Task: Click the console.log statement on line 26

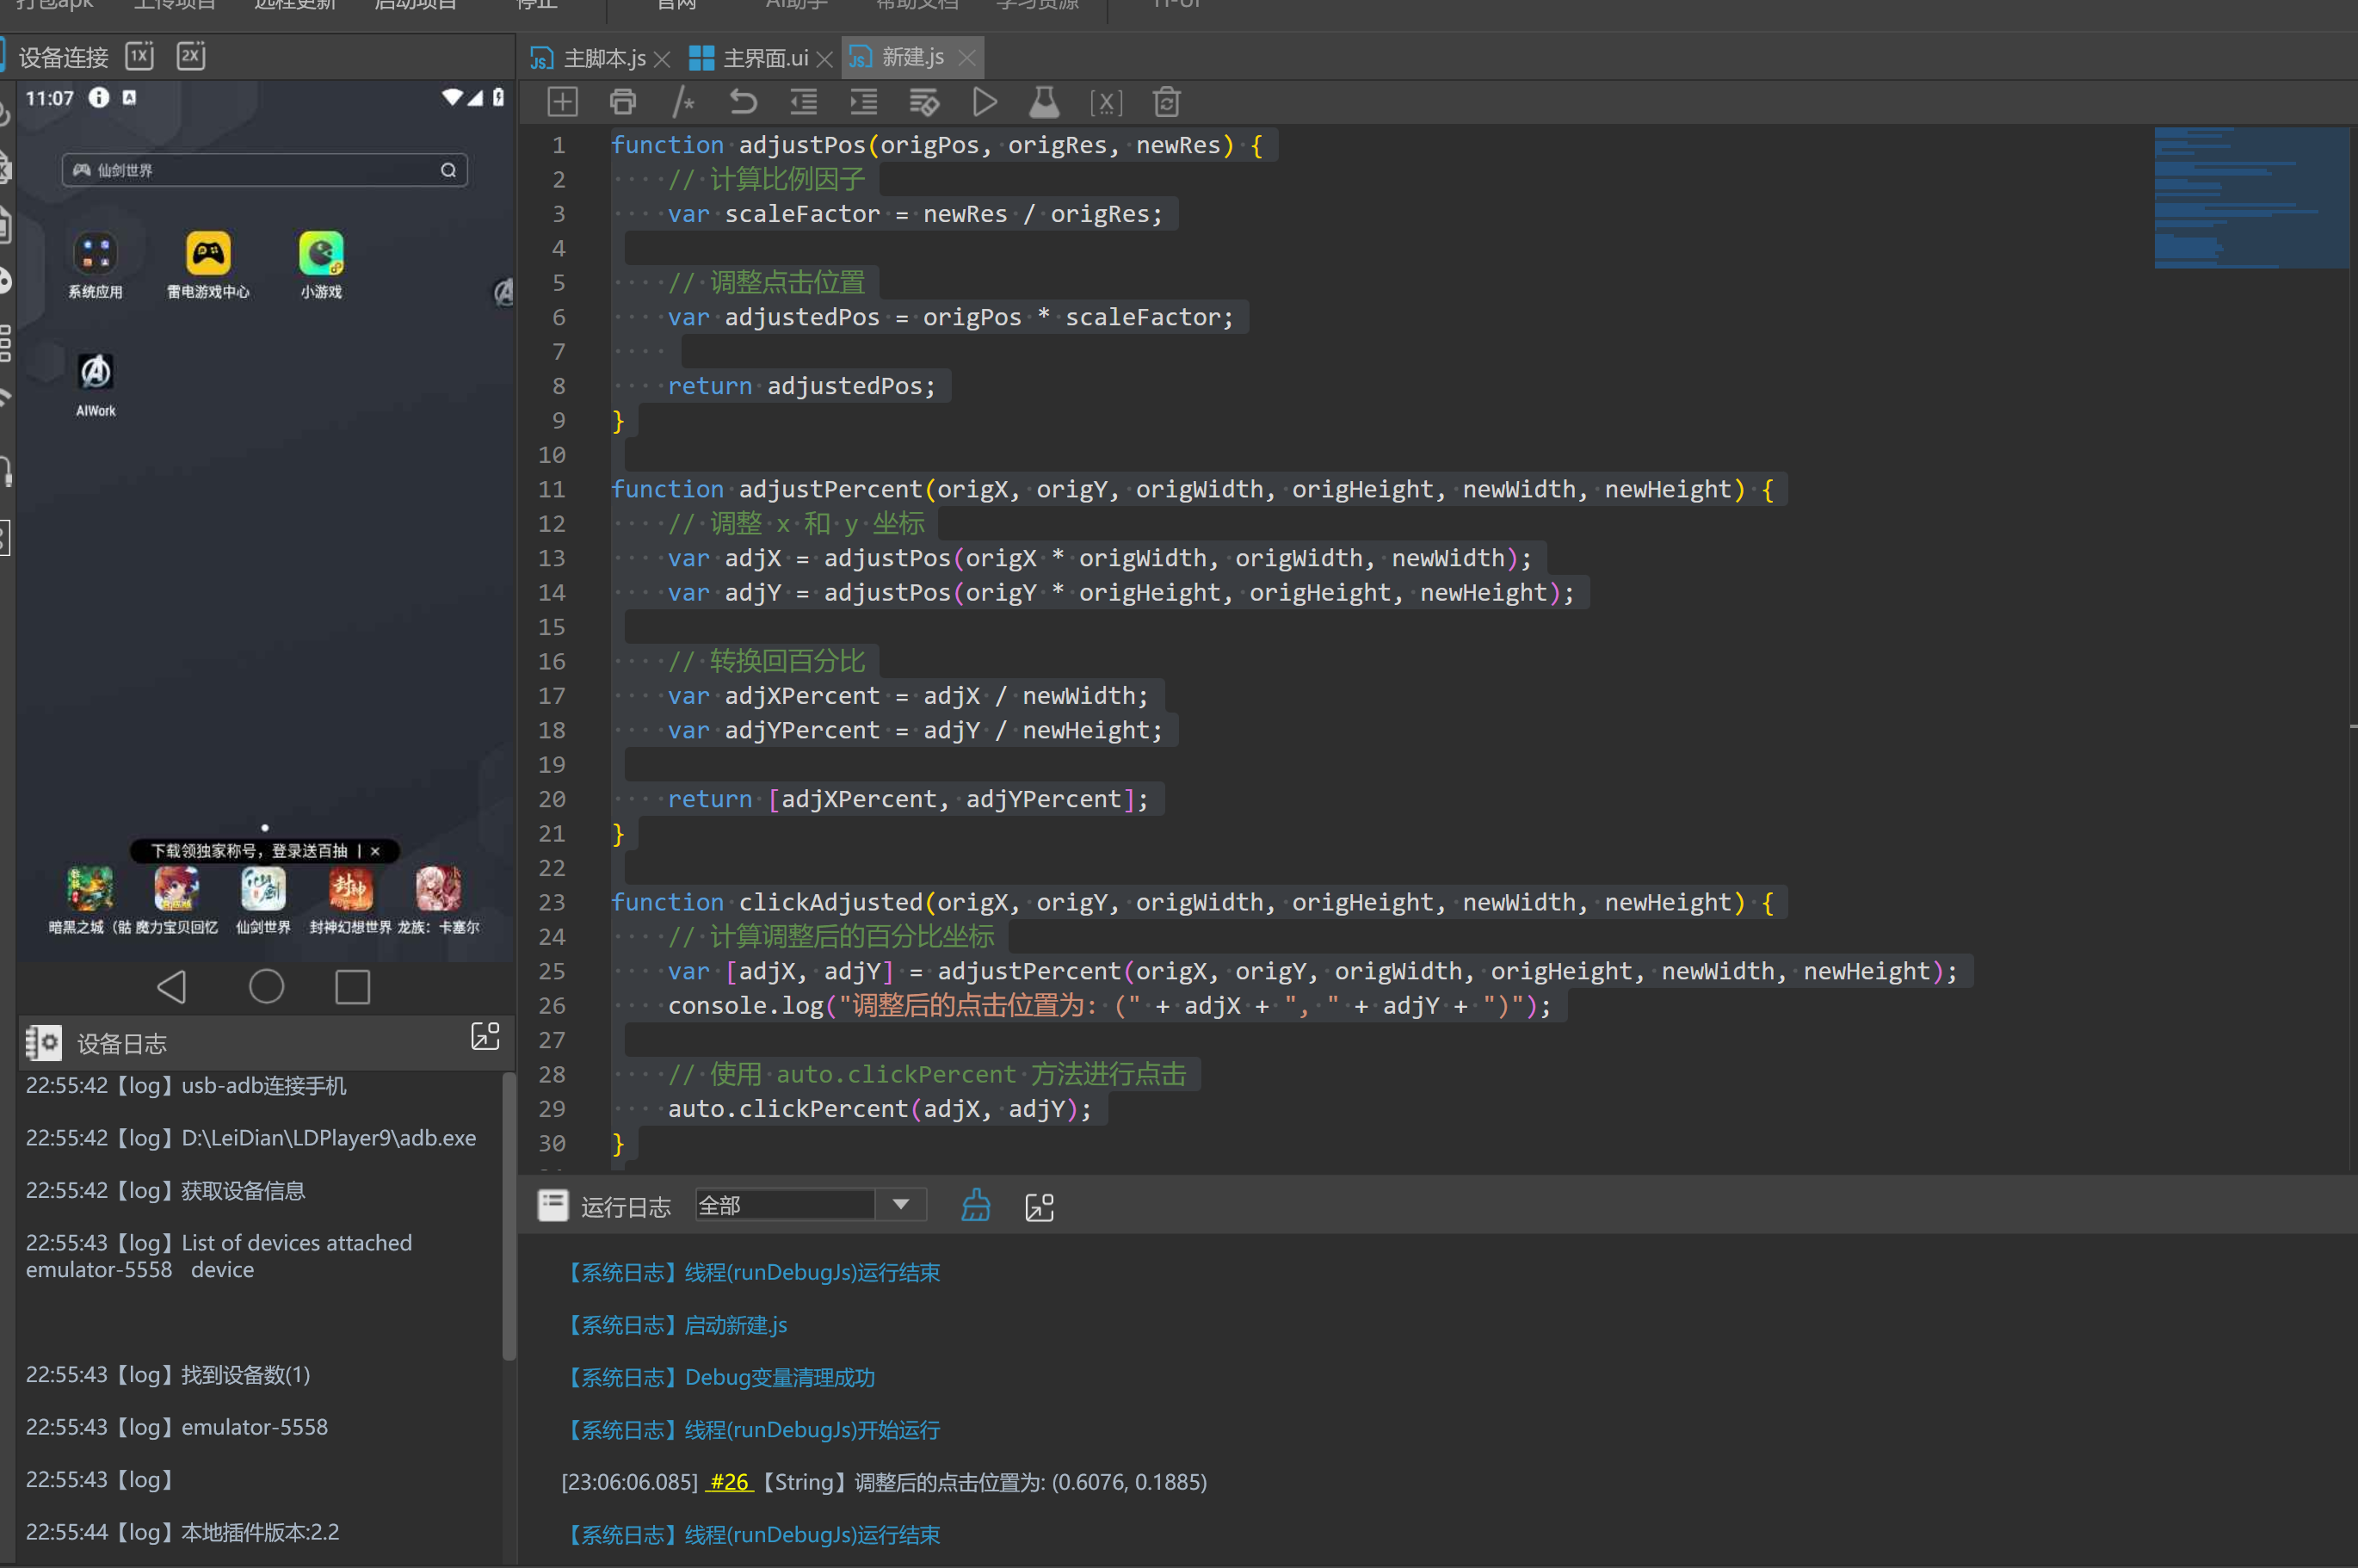Action: click(1109, 1006)
